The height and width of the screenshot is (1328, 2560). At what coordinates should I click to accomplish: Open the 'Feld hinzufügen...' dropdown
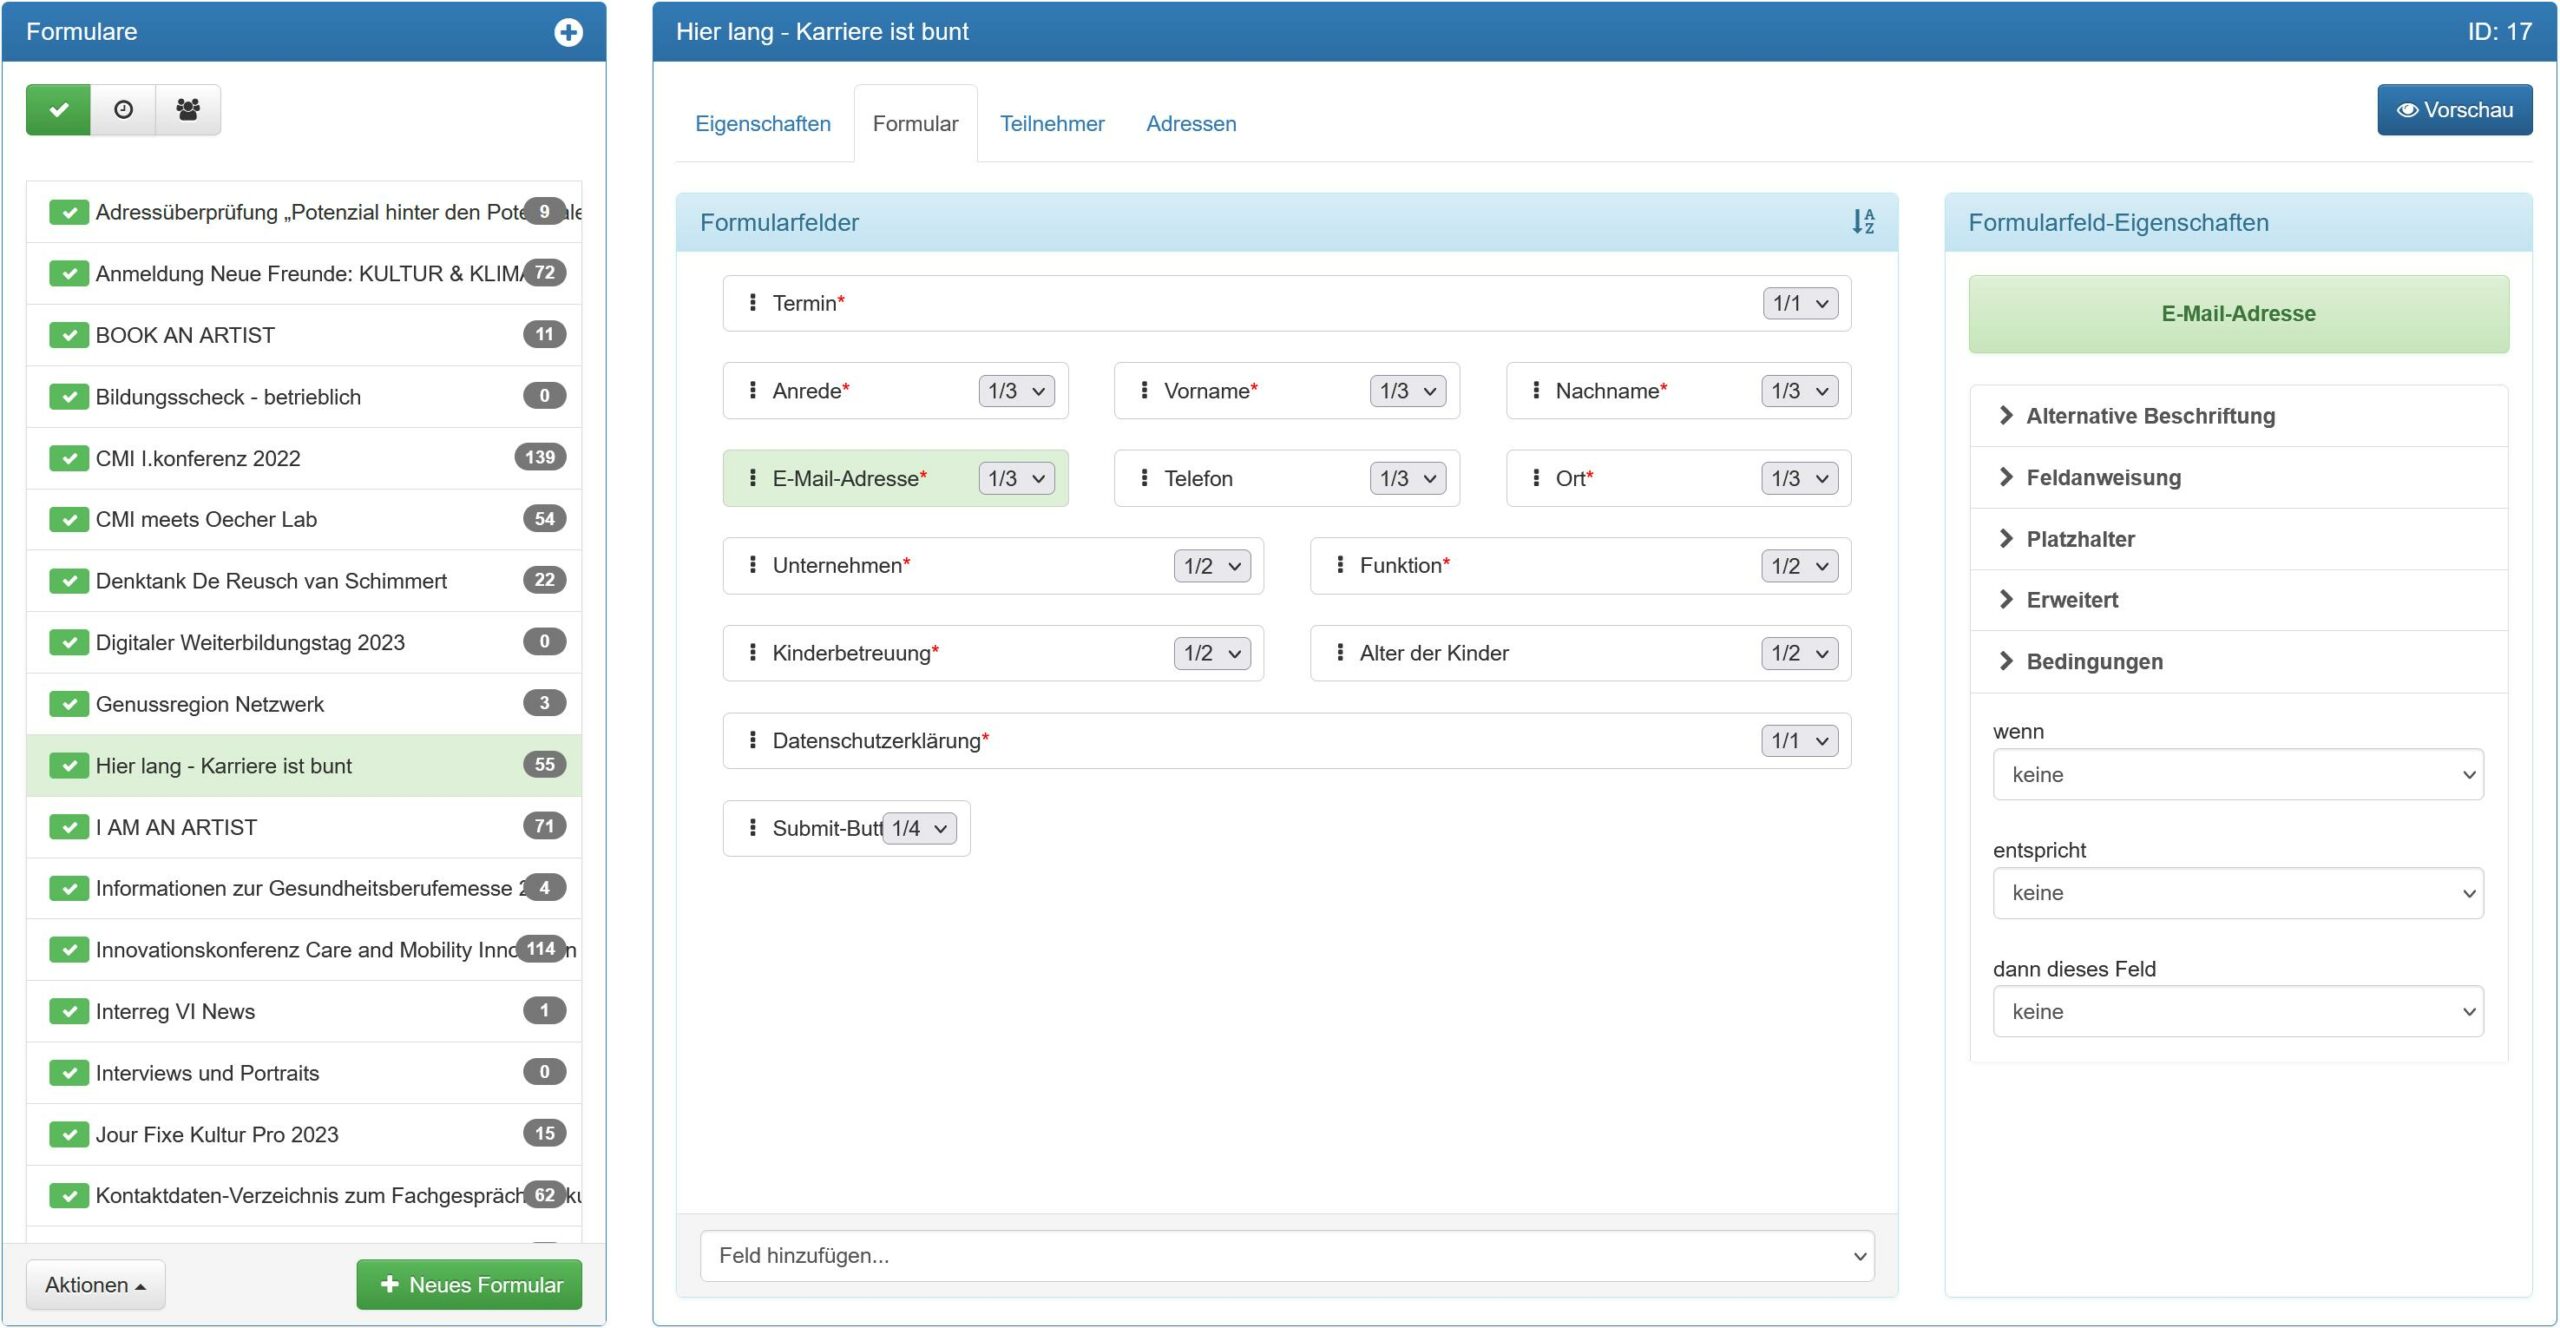[x=1287, y=1255]
